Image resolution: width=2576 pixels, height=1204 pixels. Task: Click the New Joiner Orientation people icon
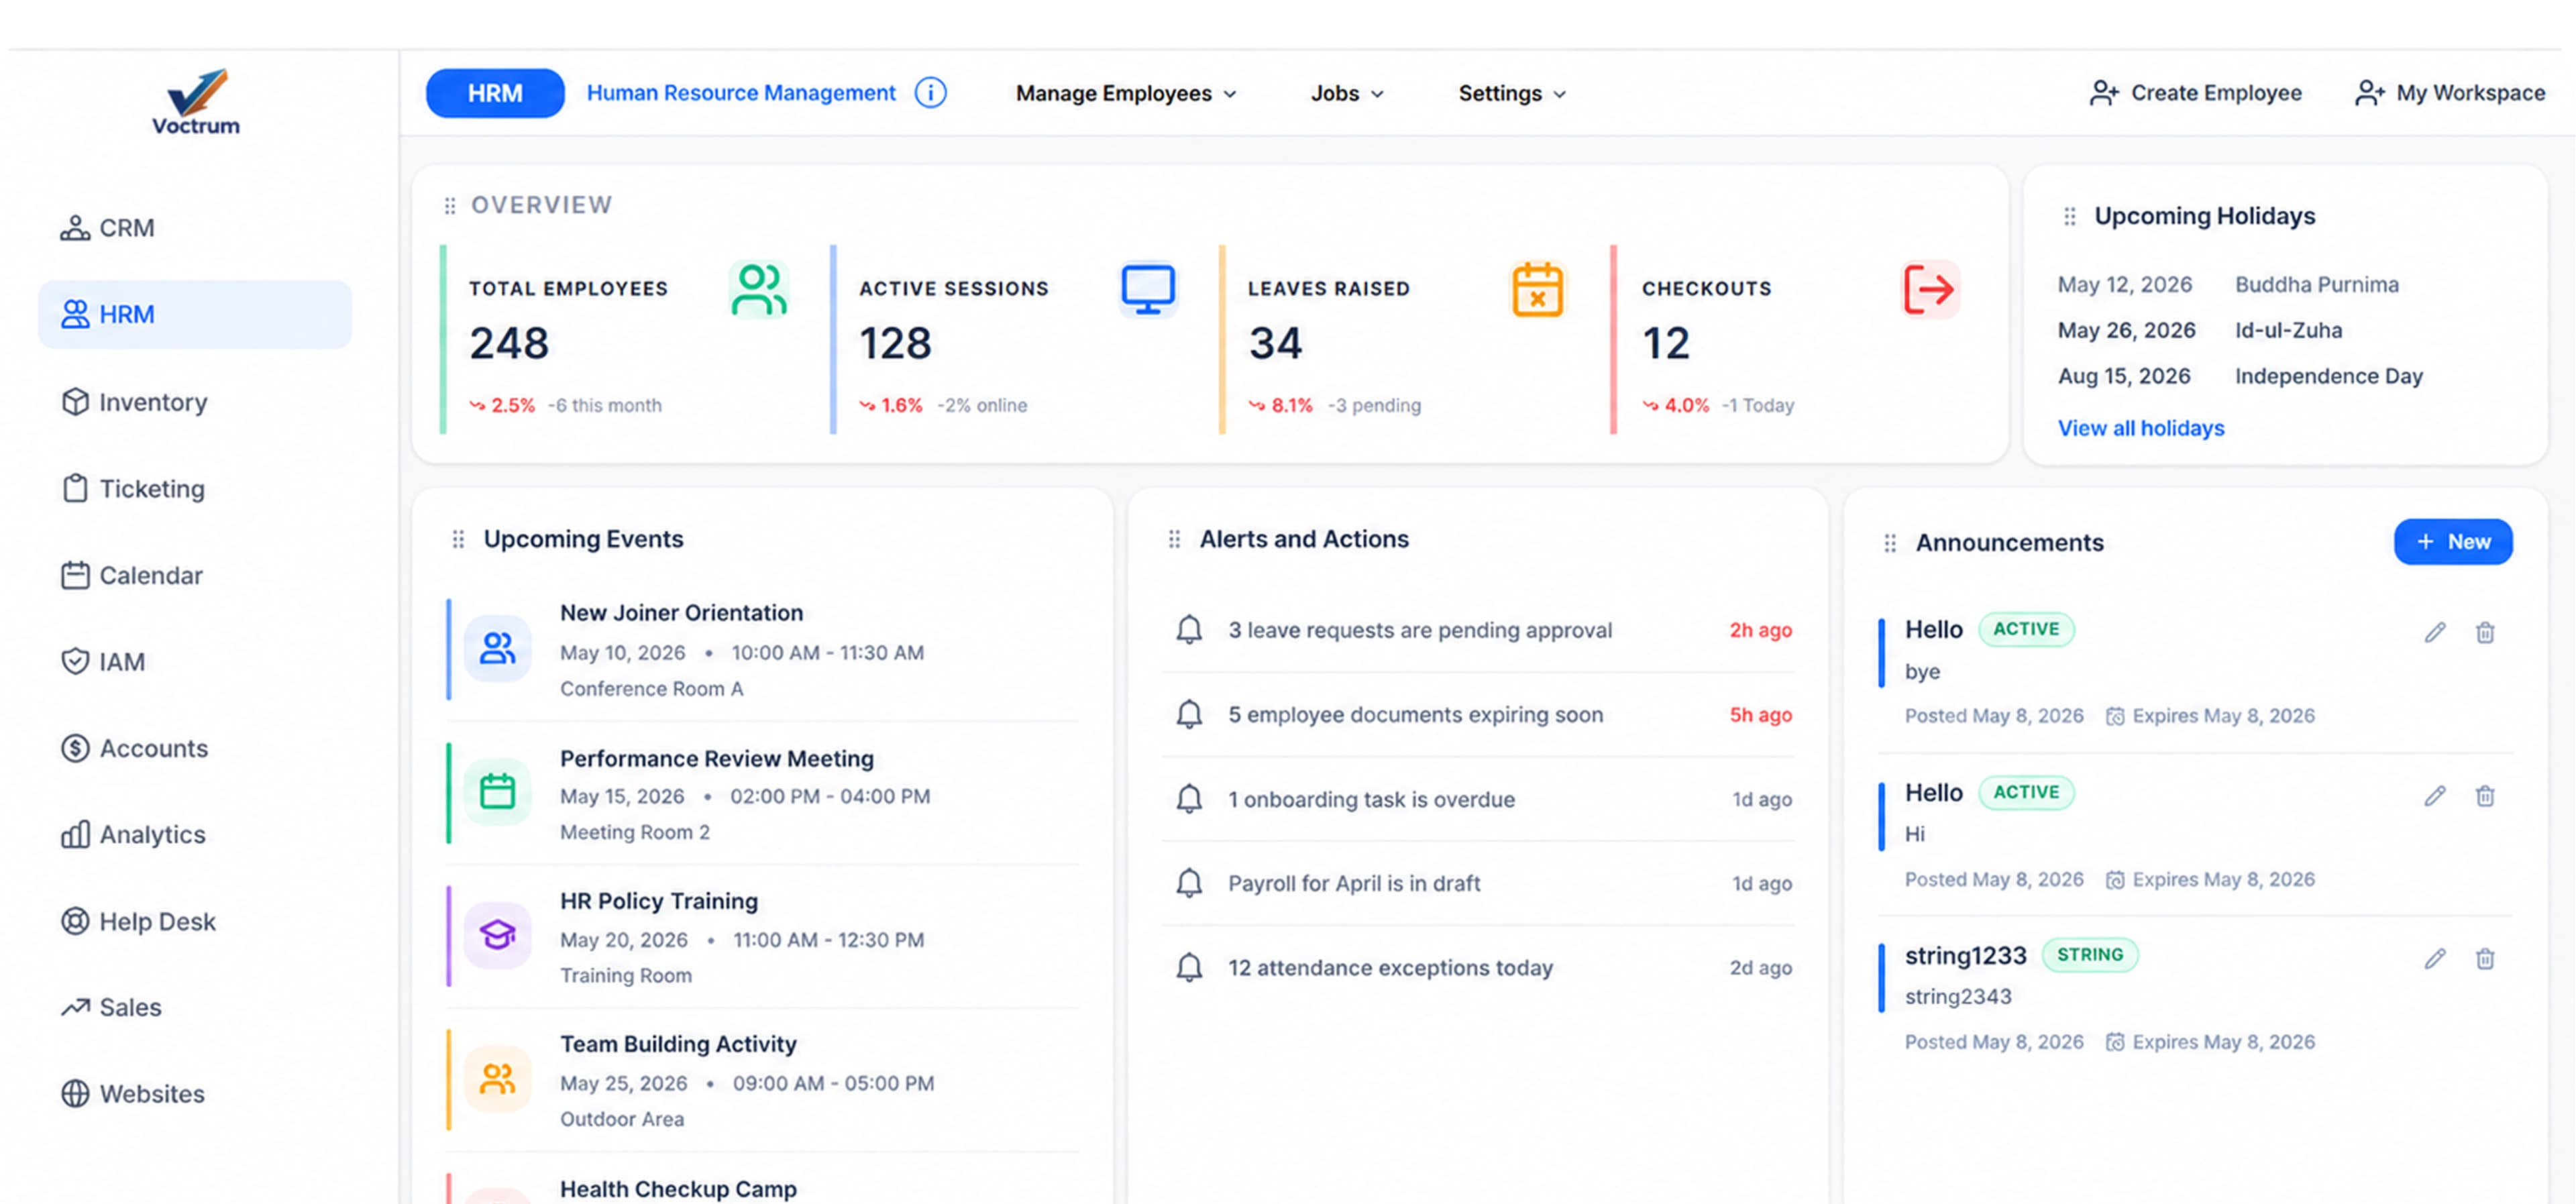(497, 649)
